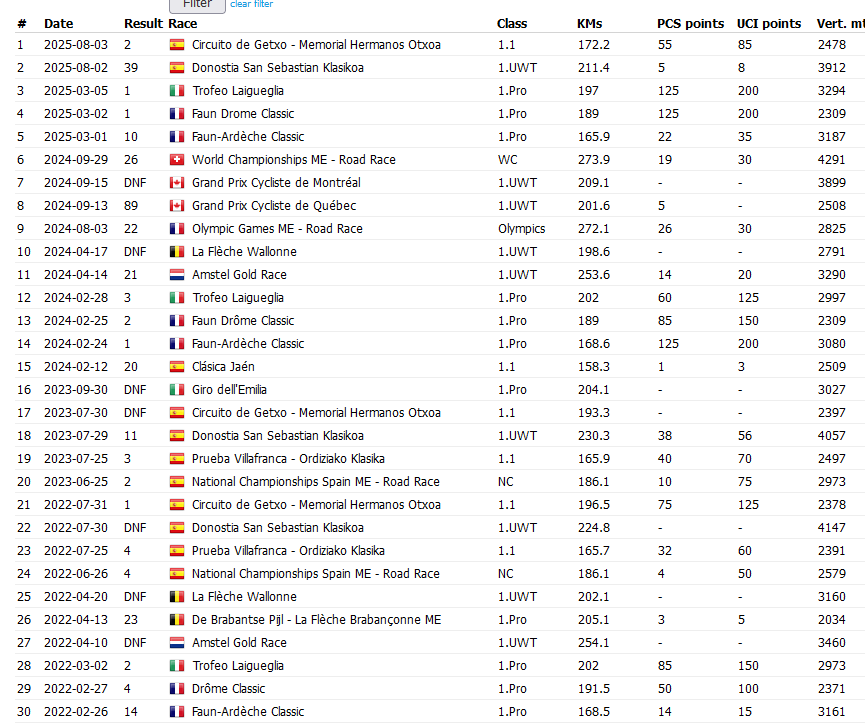Viewport: 865px width, 724px height.
Task: Click France flag beside Drôme Classic 2022
Action: click(177, 689)
